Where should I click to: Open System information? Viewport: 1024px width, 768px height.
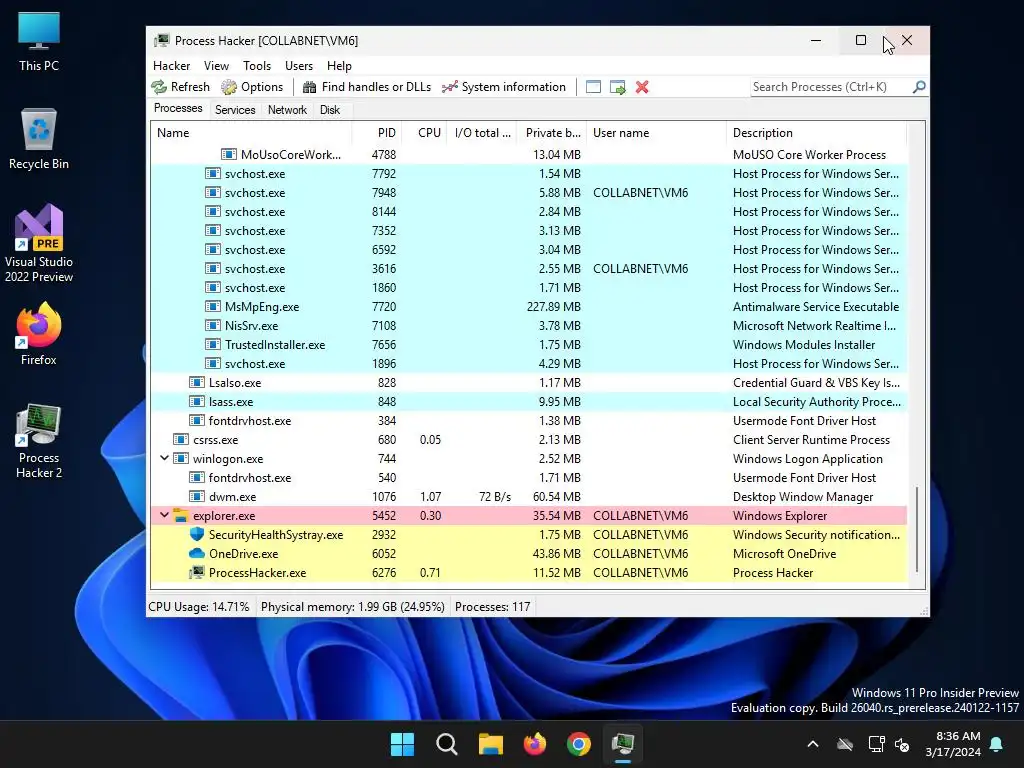(x=504, y=87)
